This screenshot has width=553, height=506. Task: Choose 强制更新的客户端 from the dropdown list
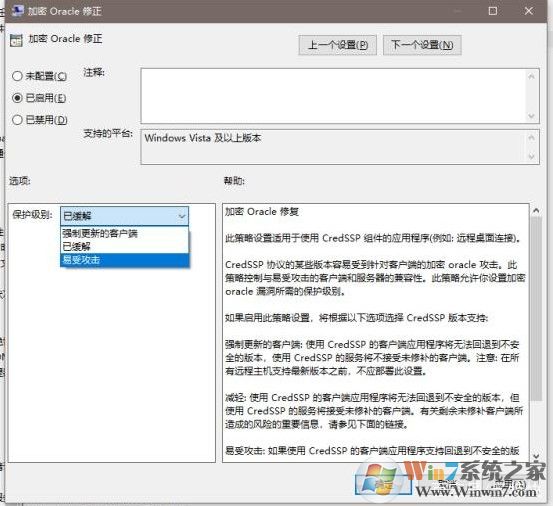(124, 233)
